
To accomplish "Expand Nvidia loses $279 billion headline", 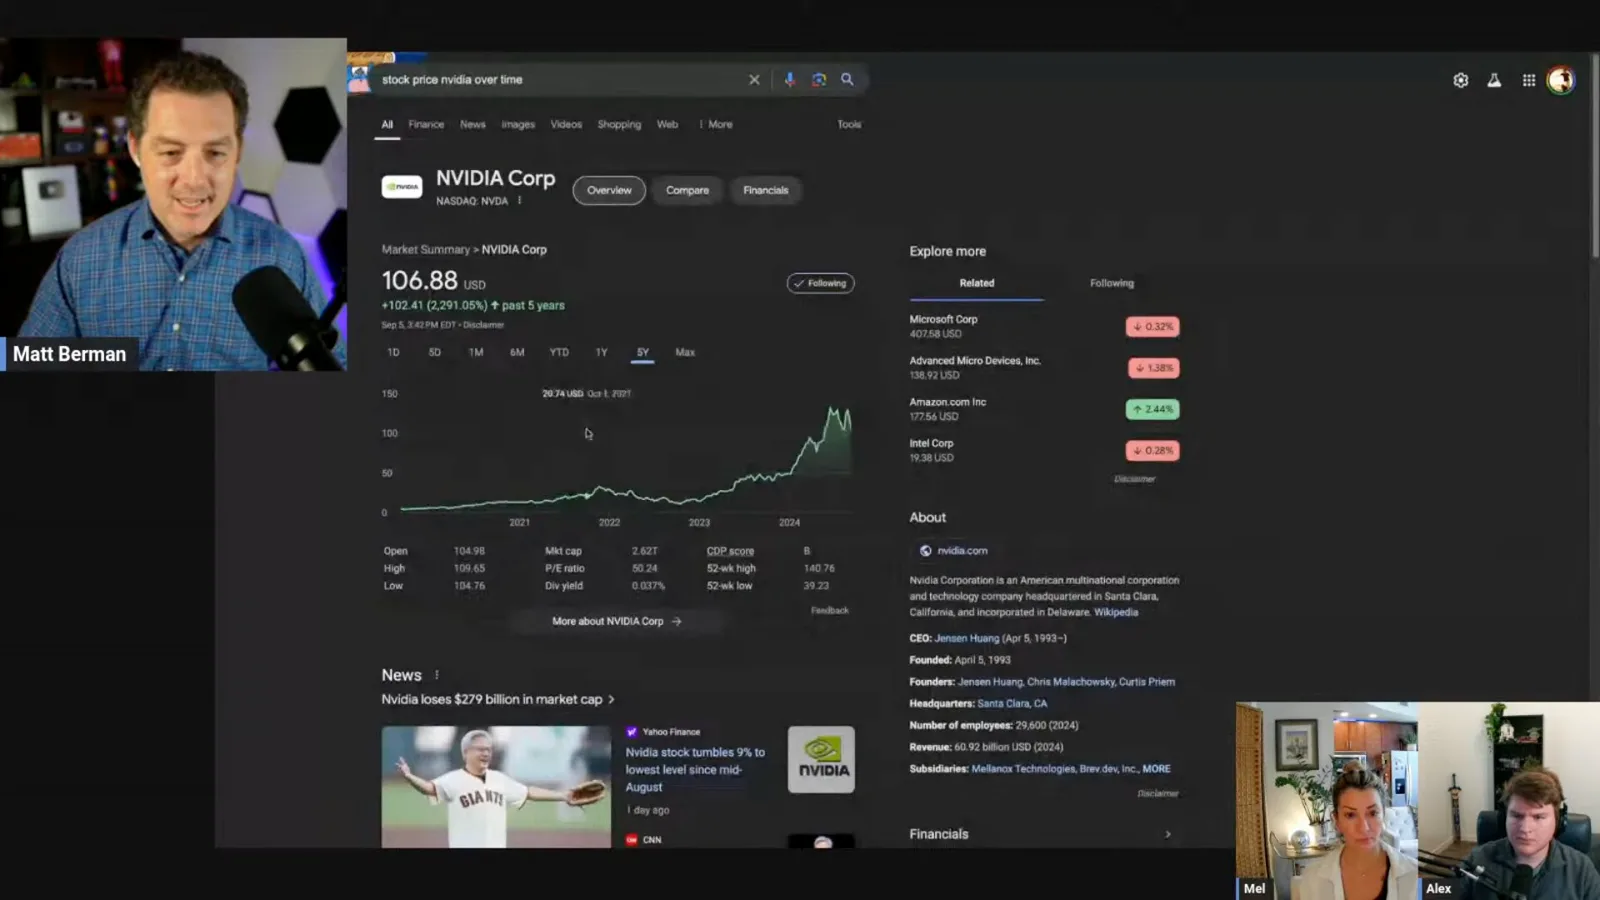I will coord(498,700).
